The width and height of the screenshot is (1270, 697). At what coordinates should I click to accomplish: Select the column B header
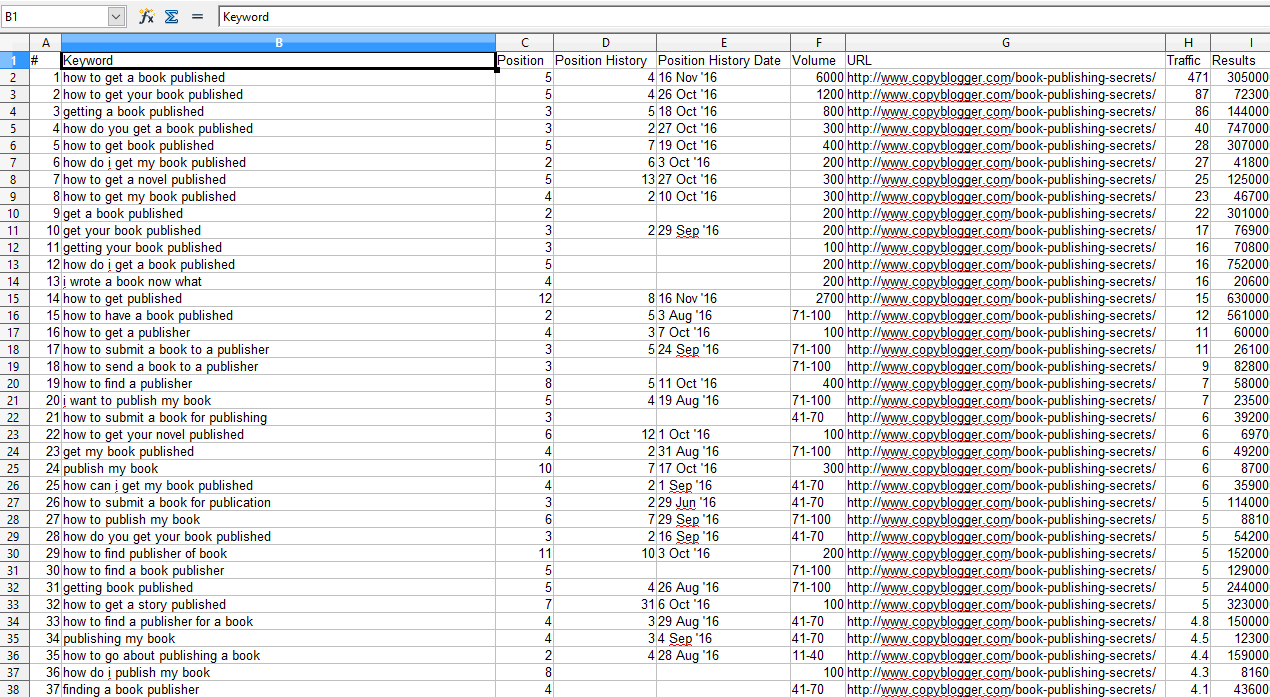tap(278, 42)
